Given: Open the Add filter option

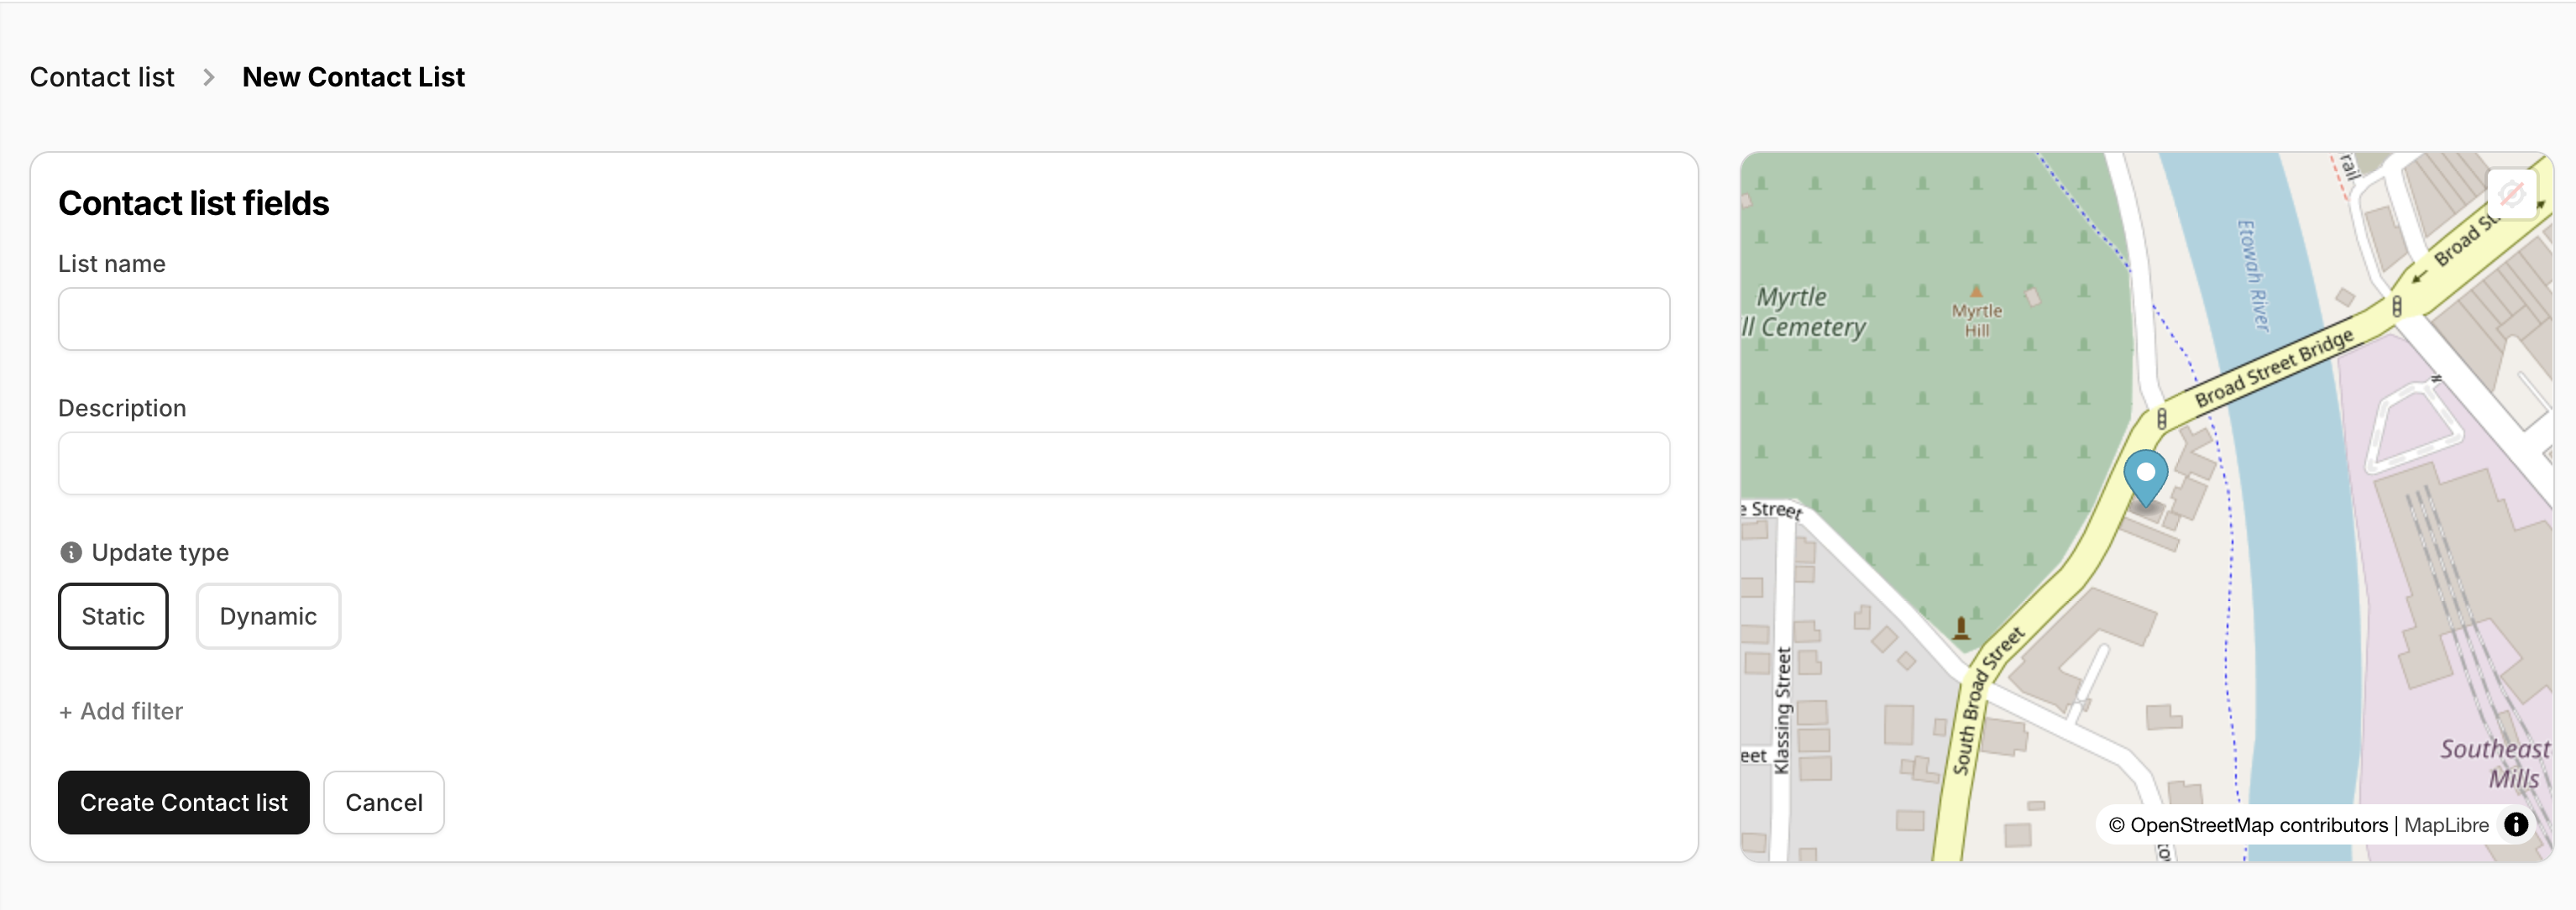Looking at the screenshot, I should coord(120,711).
